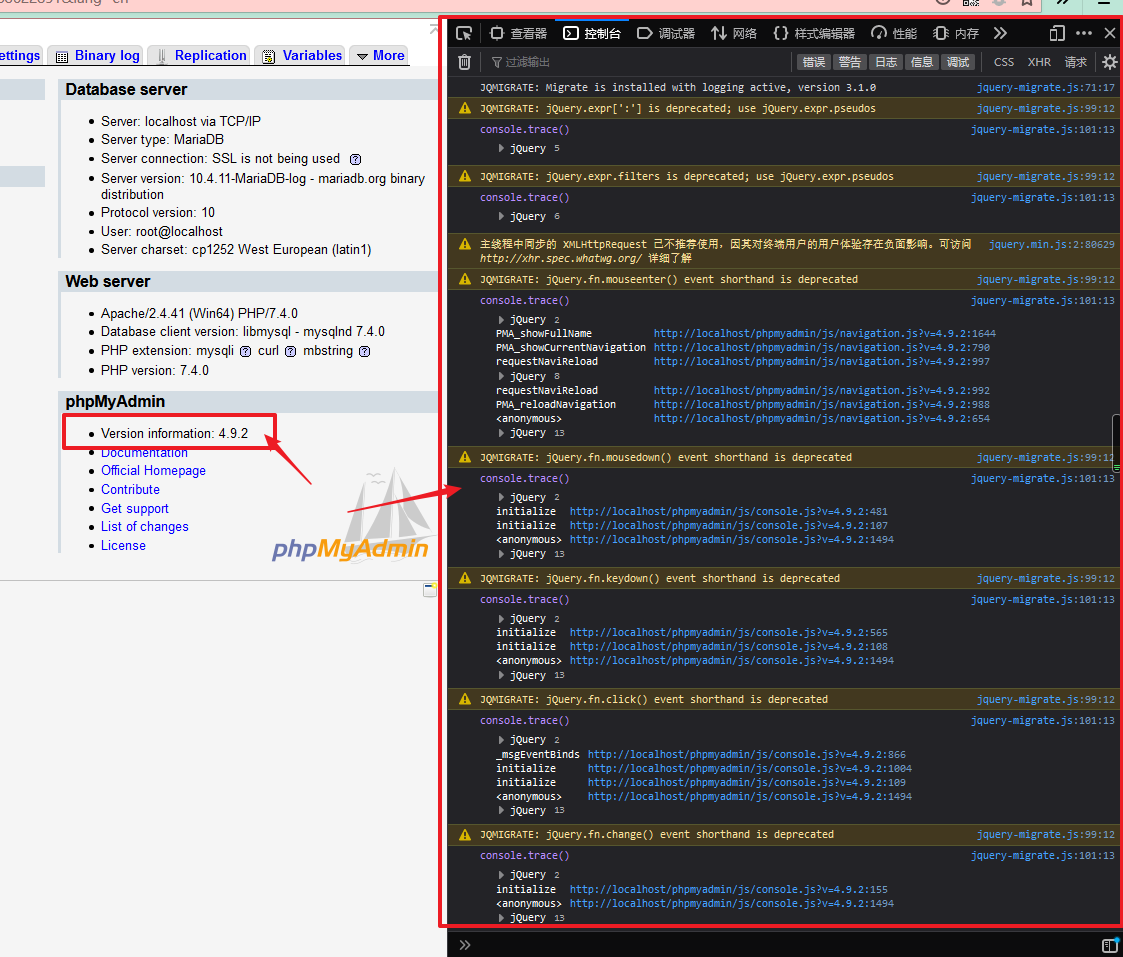Expand the first console.trace() jQuery entry
The width and height of the screenshot is (1123, 957).
tap(508, 148)
